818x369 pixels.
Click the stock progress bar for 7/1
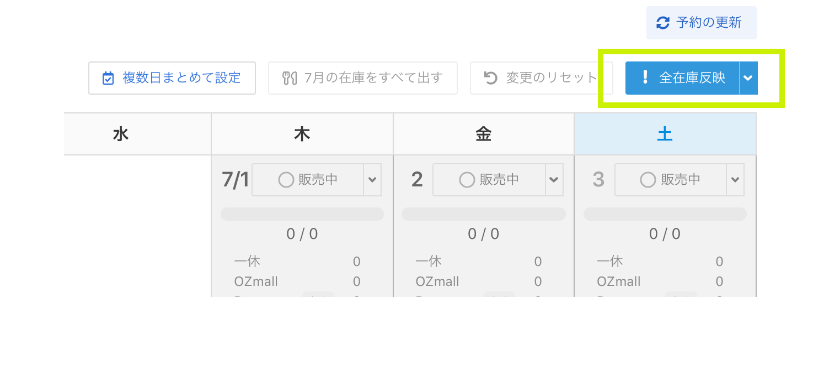pyautogui.click(x=302, y=214)
